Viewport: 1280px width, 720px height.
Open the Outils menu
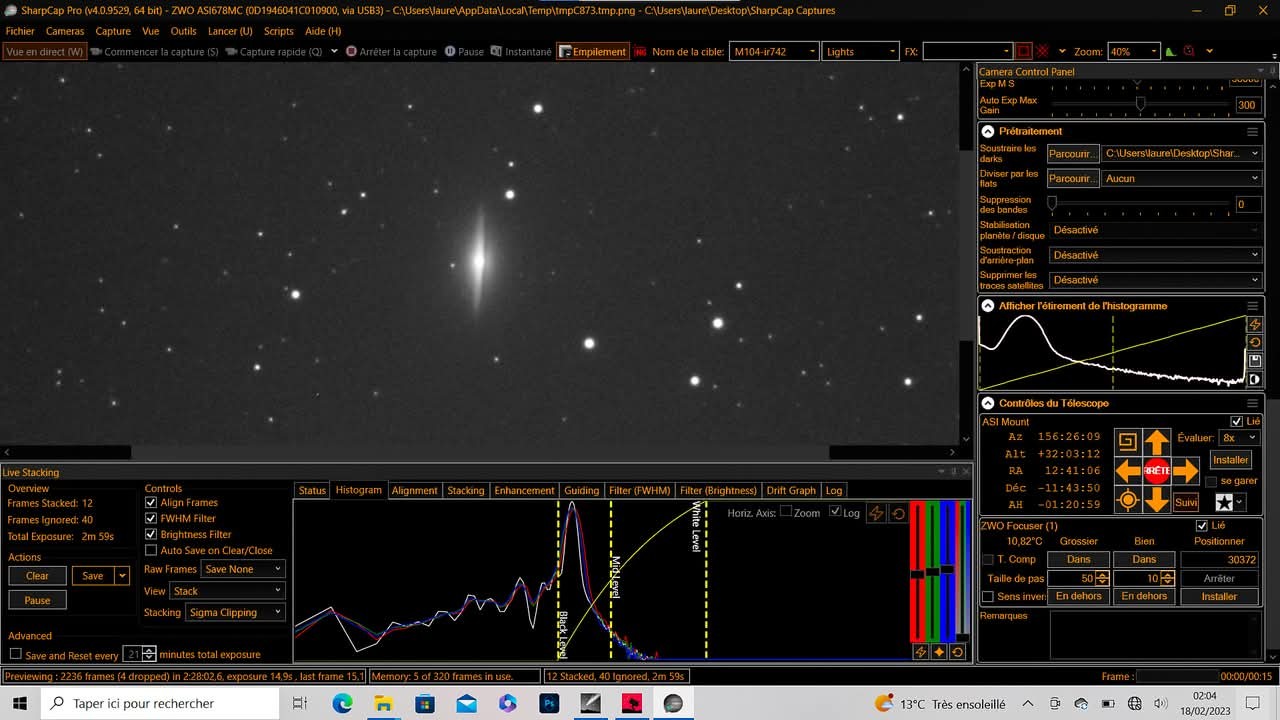[183, 31]
